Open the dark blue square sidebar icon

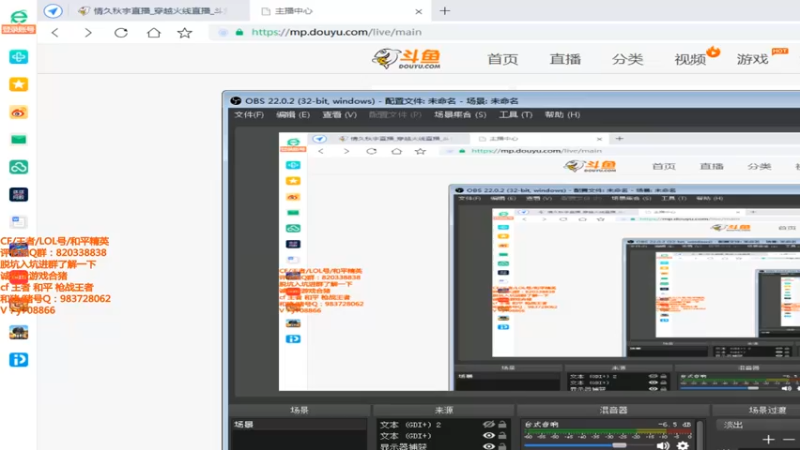pos(18,194)
